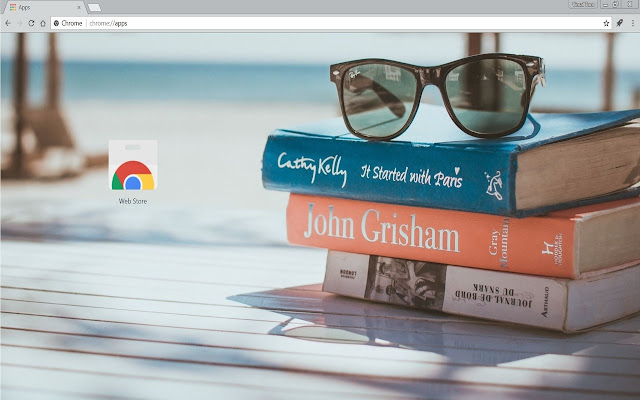This screenshot has height=400, width=640.
Task: Close the Apps tab
Action: click(79, 7)
